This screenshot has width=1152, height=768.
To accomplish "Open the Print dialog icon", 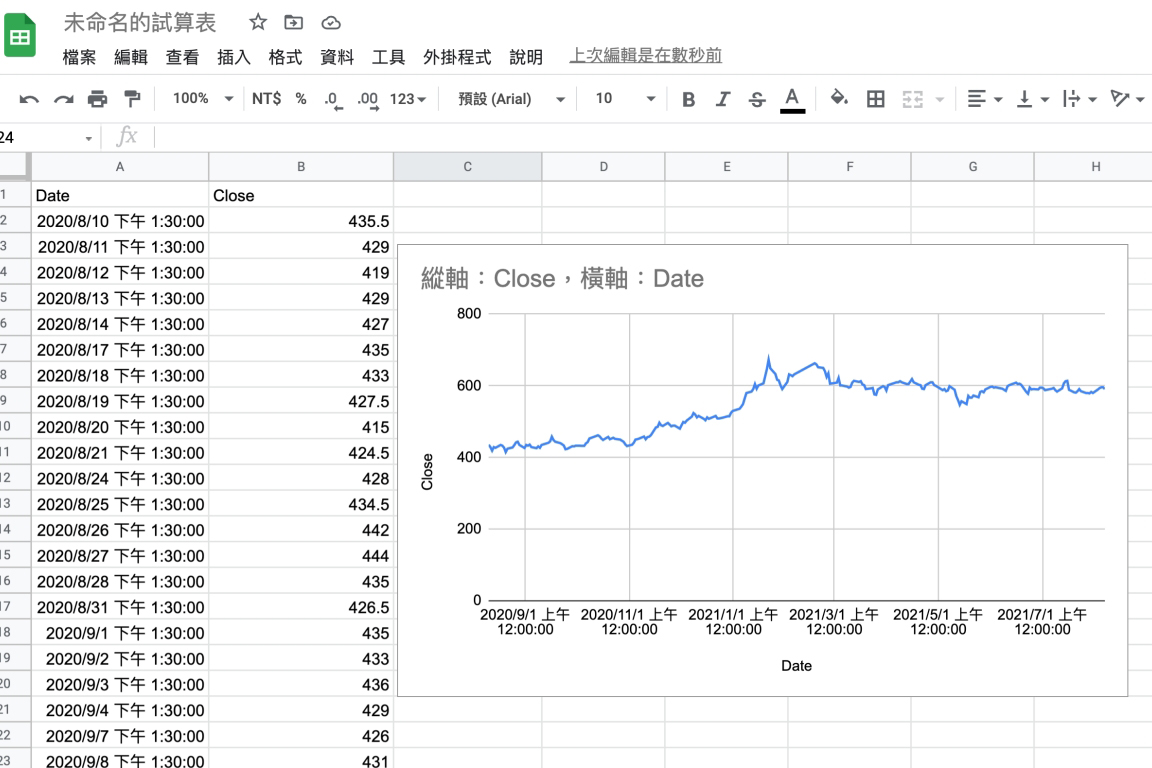I will click(97, 98).
